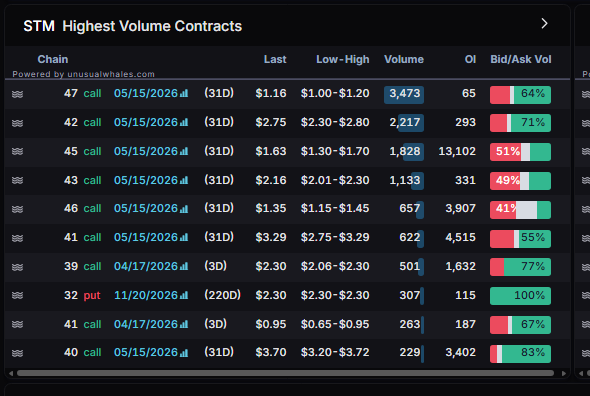Open the 05/15/2026 expiry link for 45 call
This screenshot has width=590, height=396.
pos(146,151)
